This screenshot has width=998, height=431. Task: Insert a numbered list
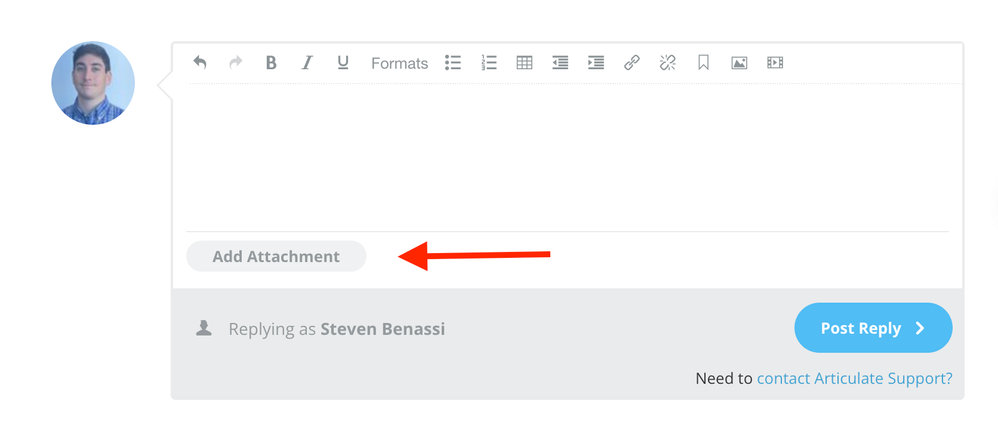click(489, 63)
